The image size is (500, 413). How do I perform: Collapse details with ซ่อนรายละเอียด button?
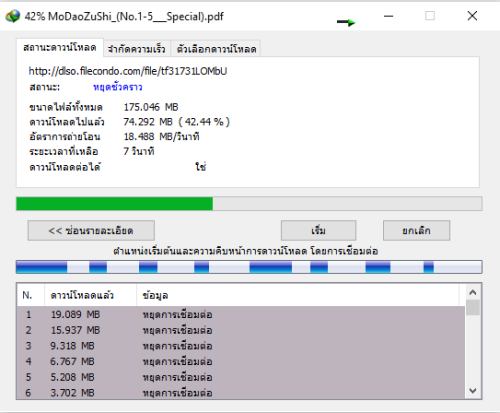pyautogui.click(x=91, y=230)
